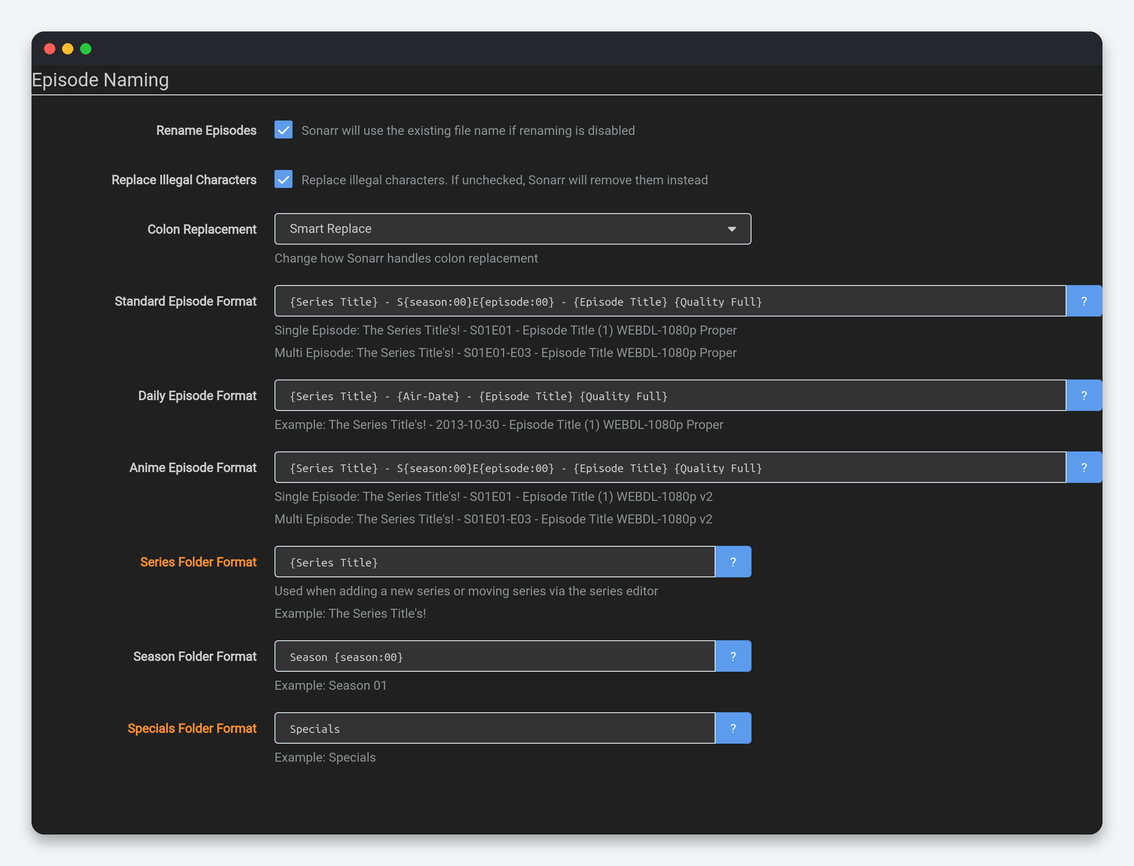This screenshot has width=1134, height=866.
Task: Open help for Series Folder Format
Action: [x=733, y=562]
